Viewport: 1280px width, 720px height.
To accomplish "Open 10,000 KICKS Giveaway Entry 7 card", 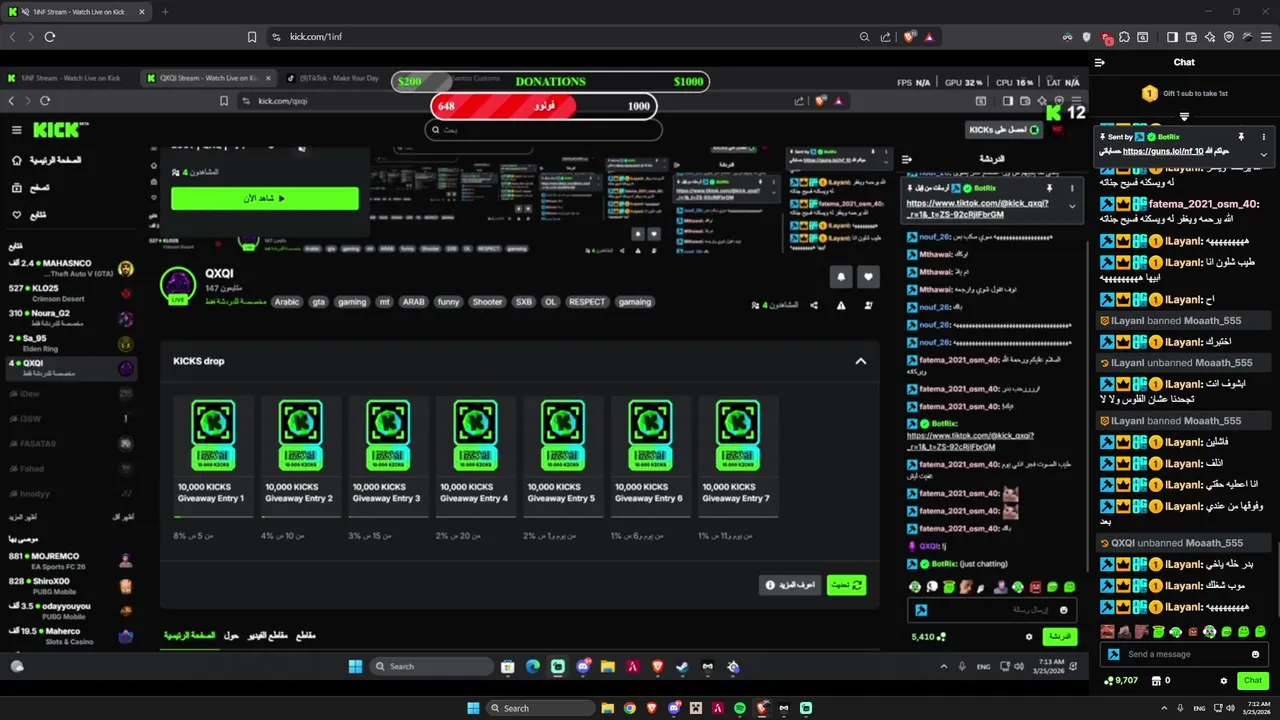I will tap(736, 456).
